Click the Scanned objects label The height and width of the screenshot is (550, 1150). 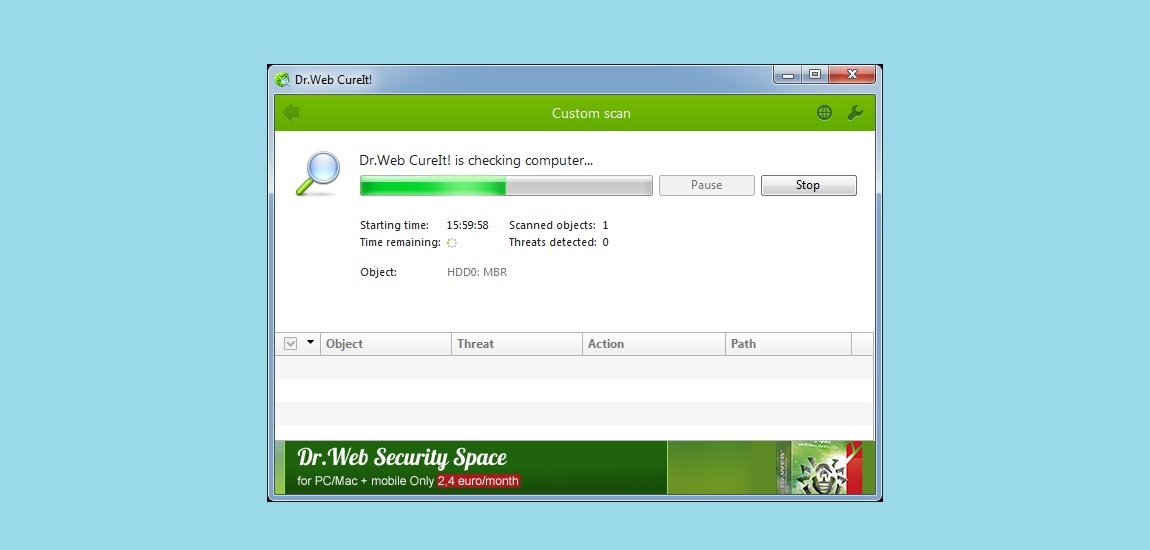click(x=552, y=225)
